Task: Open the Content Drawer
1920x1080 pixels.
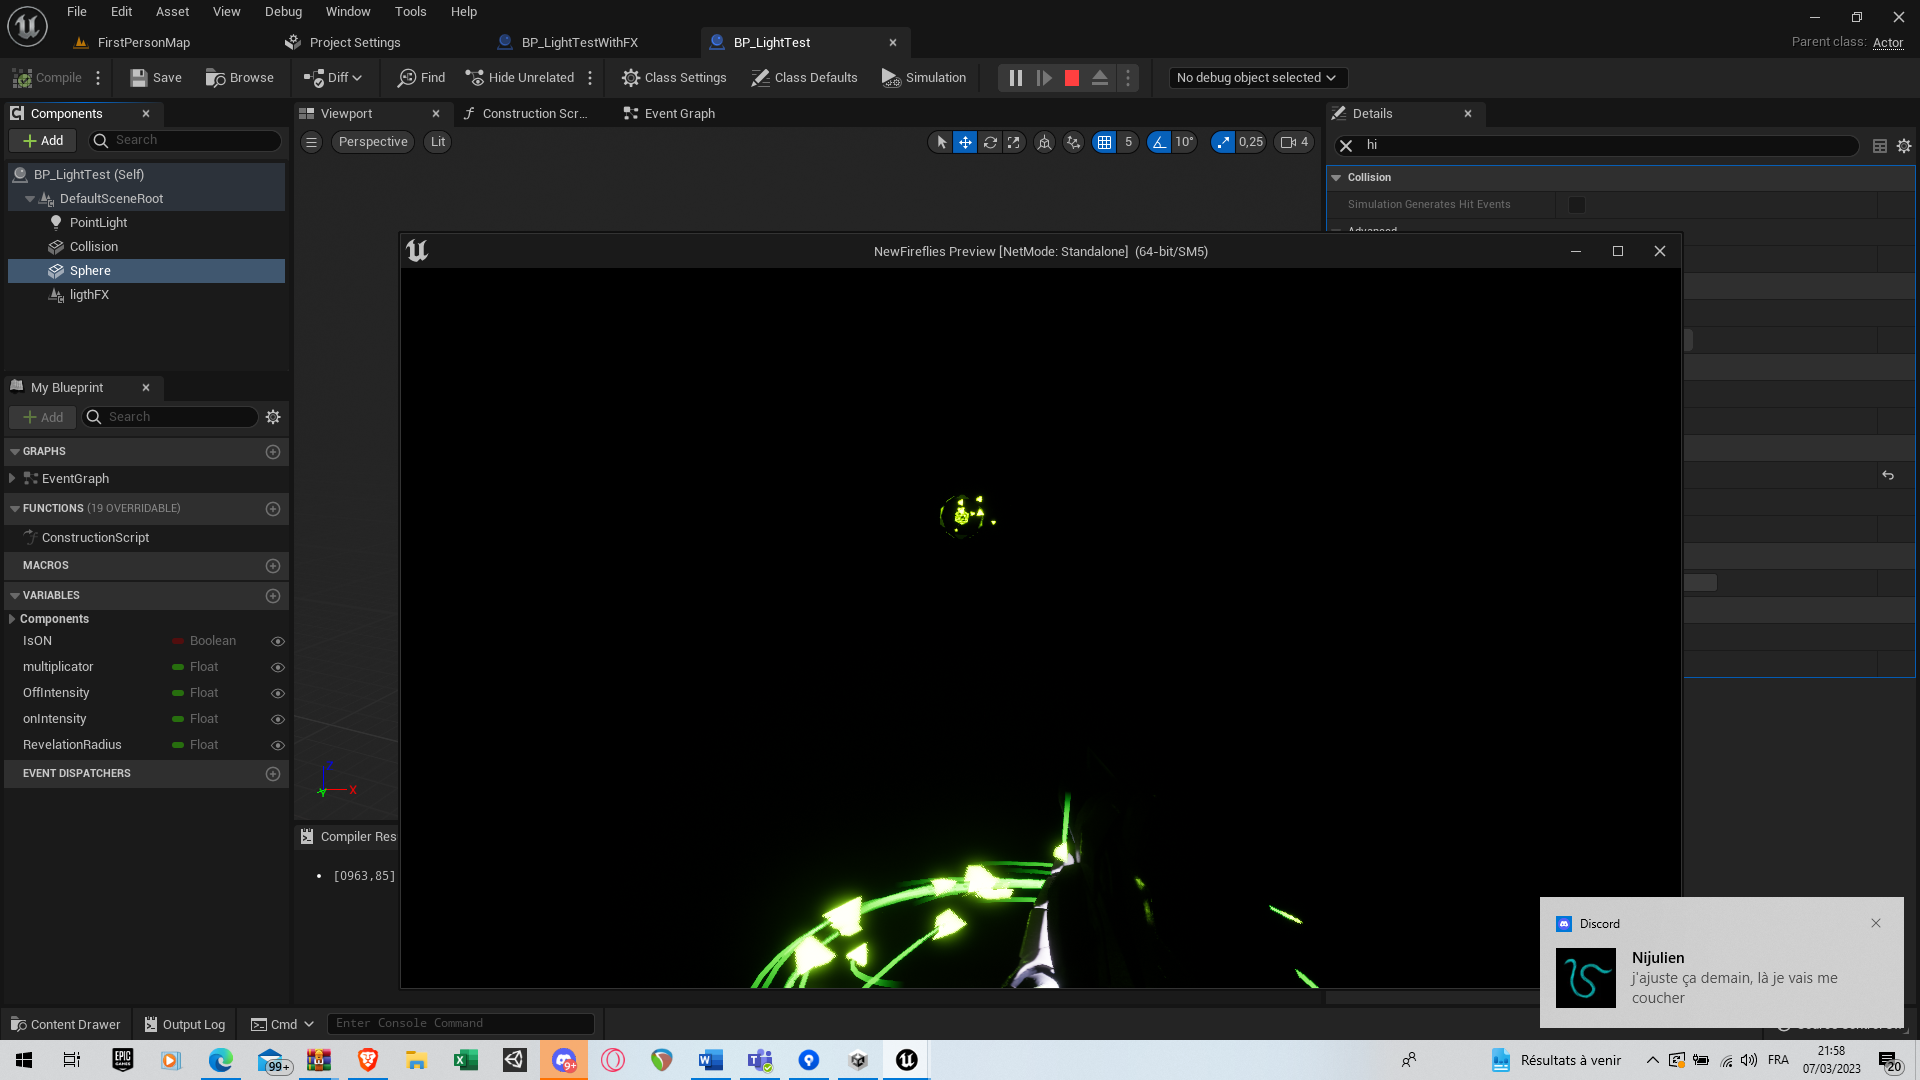Action: [66, 1024]
